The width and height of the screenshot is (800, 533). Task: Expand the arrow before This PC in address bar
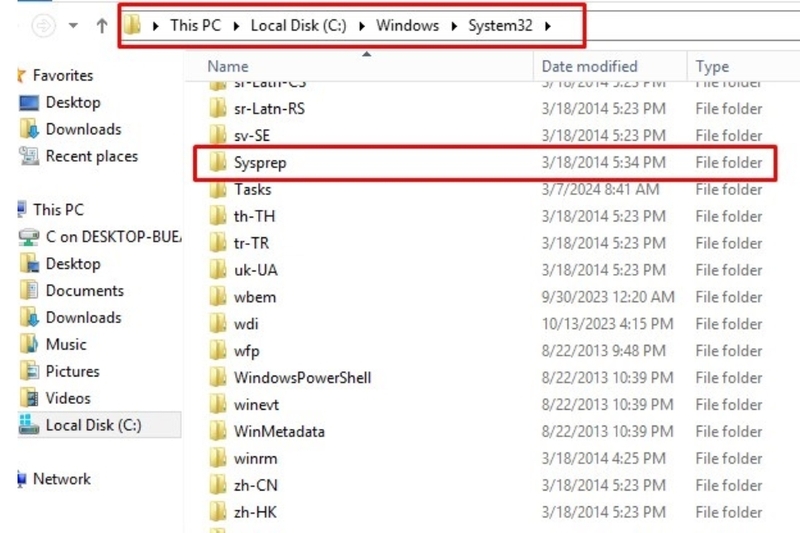[156, 26]
